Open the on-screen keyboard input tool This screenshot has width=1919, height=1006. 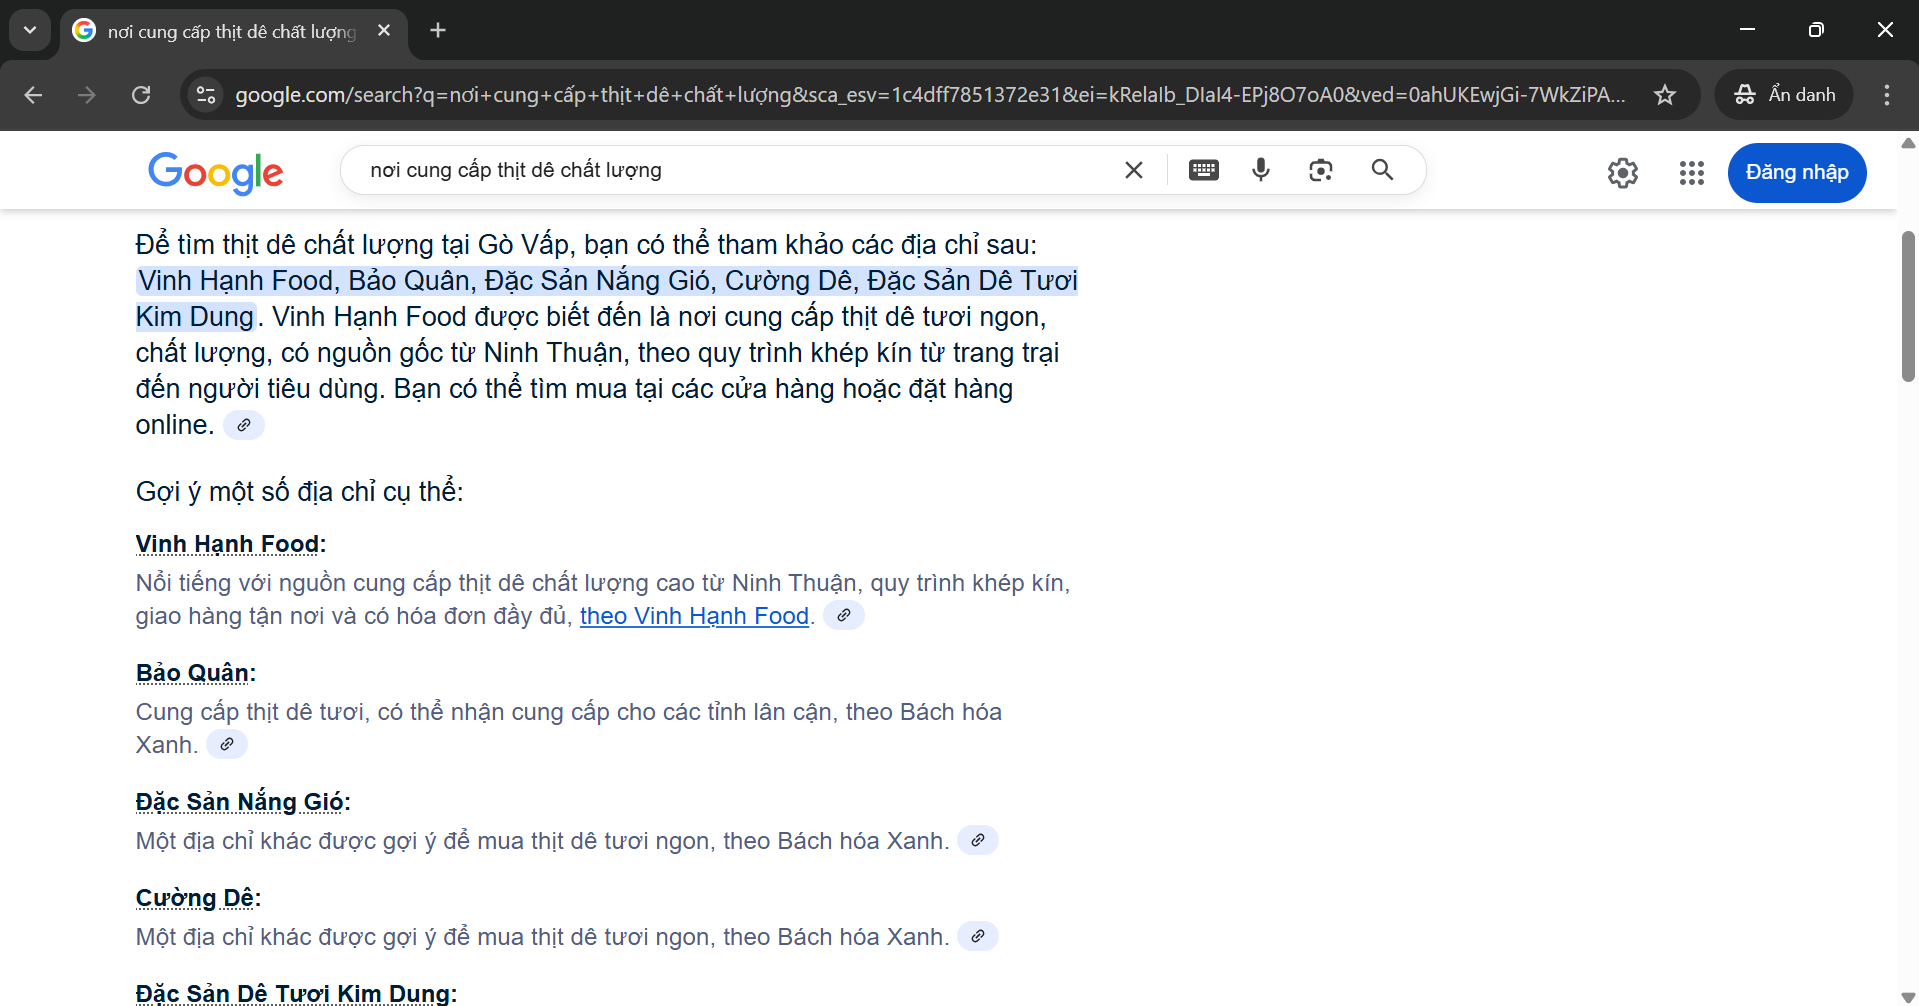pyautogui.click(x=1204, y=170)
